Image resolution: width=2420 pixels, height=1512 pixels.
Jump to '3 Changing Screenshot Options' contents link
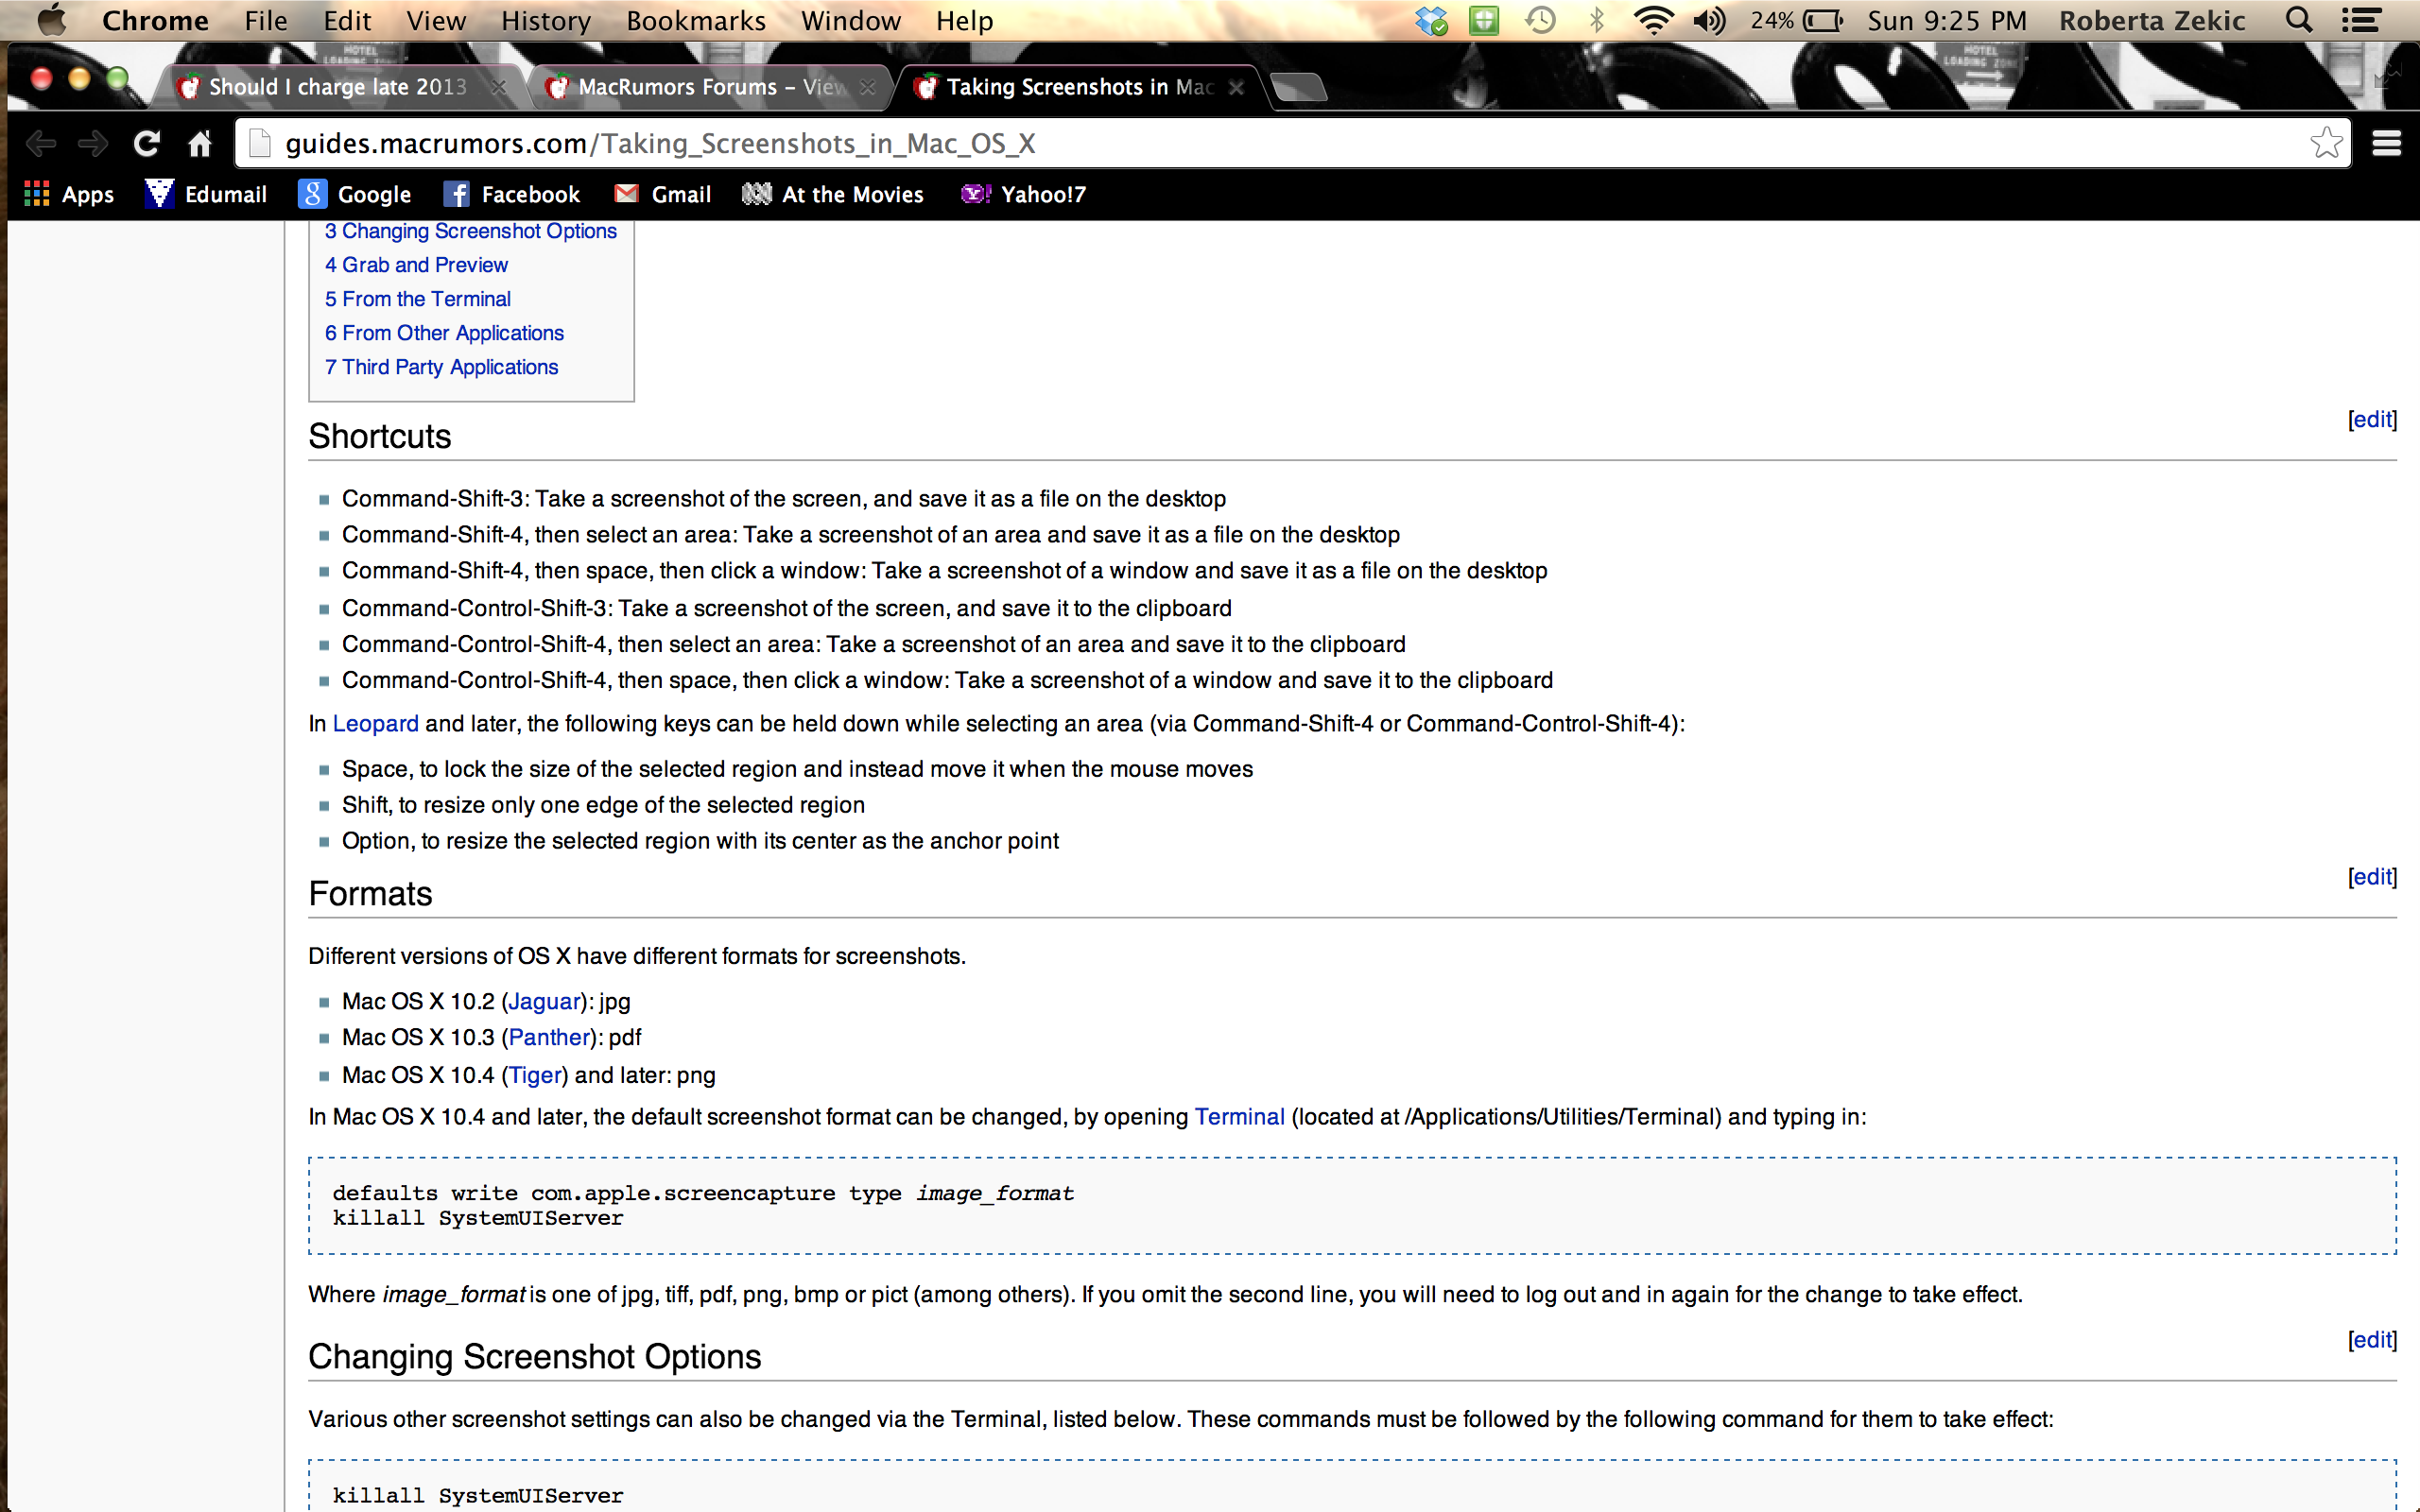[470, 231]
